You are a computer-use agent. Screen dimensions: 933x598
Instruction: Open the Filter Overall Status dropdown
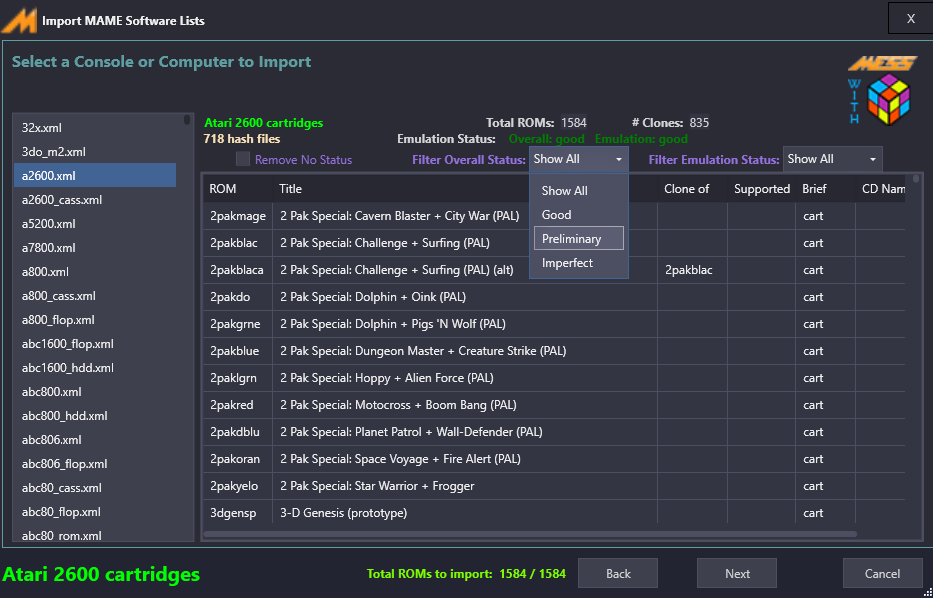point(578,159)
